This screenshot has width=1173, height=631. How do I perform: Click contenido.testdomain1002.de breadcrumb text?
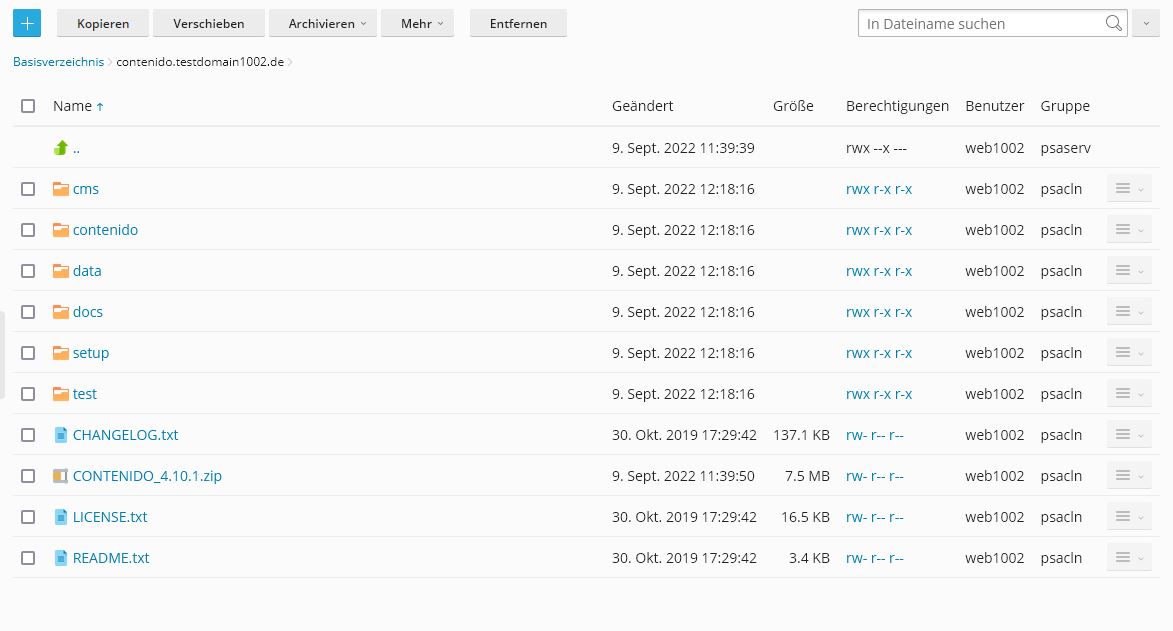[x=200, y=62]
